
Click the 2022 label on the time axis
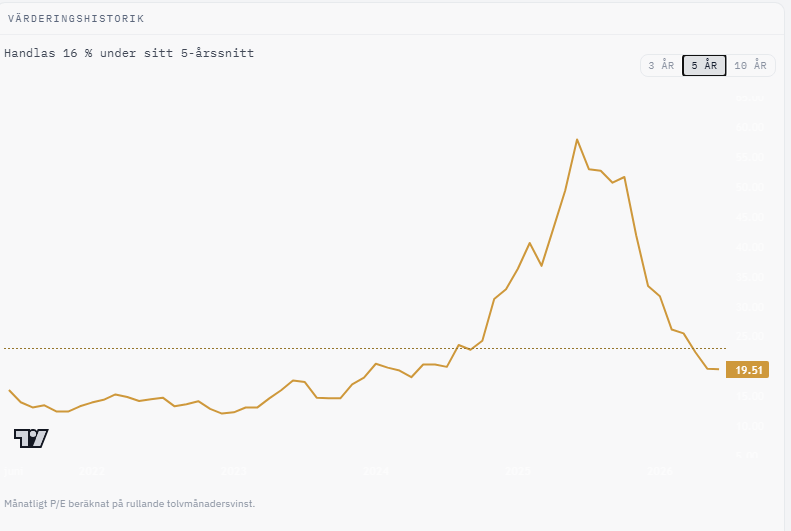tap(92, 471)
